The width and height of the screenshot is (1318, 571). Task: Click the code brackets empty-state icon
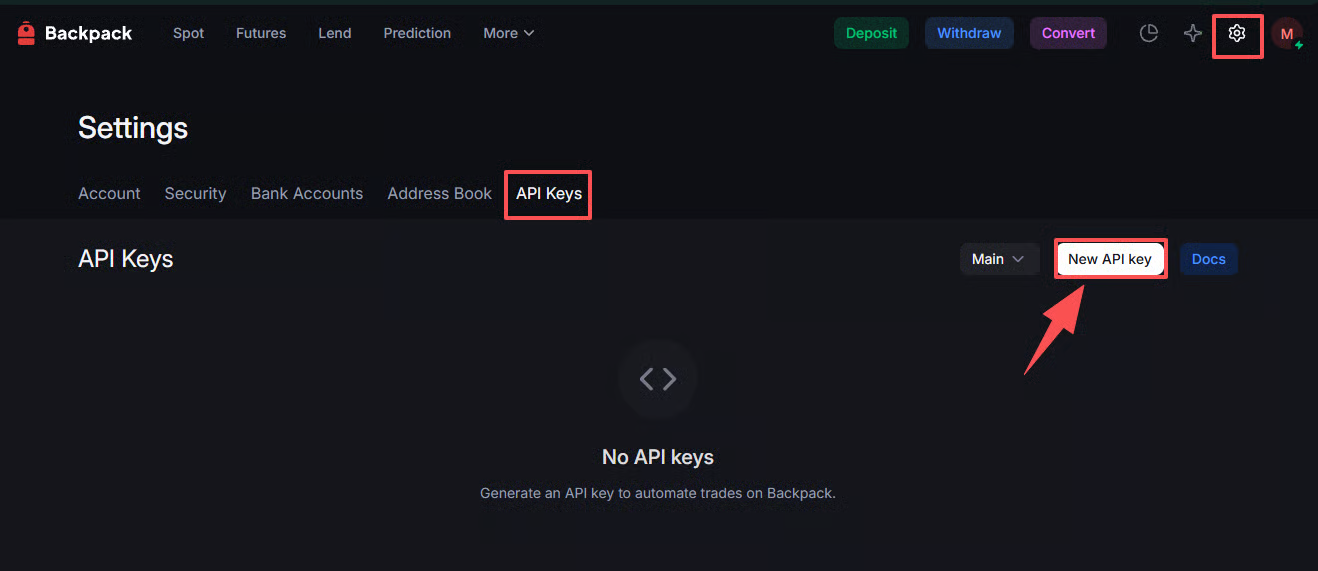tap(658, 378)
